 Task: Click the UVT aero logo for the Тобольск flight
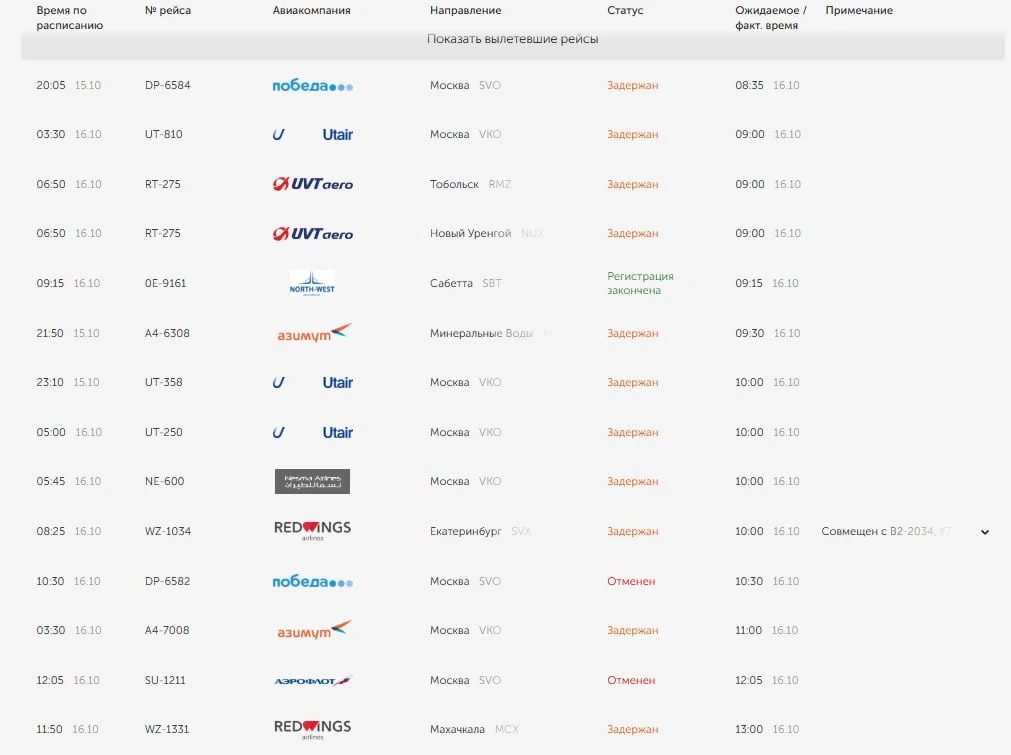(312, 184)
